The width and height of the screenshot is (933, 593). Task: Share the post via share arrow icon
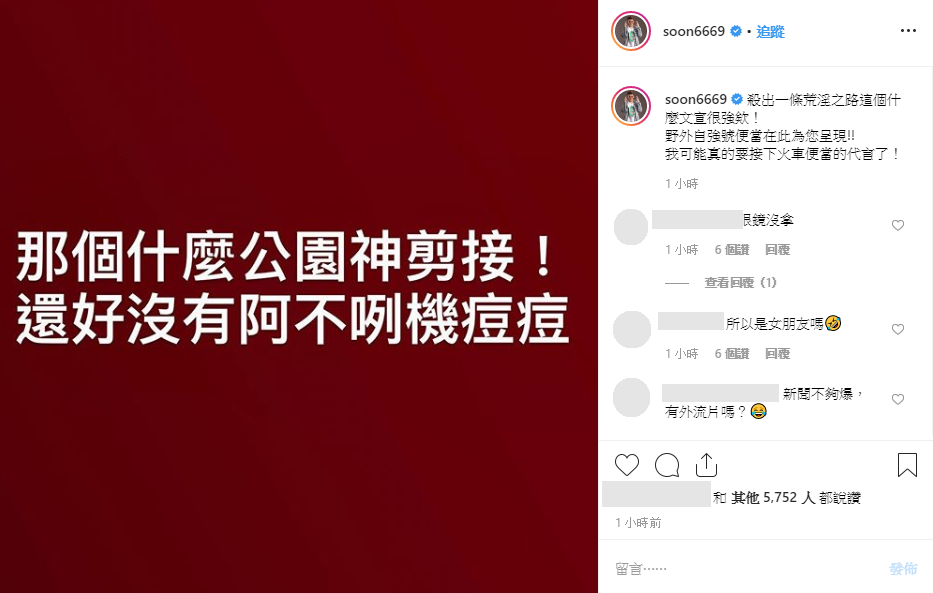706,465
